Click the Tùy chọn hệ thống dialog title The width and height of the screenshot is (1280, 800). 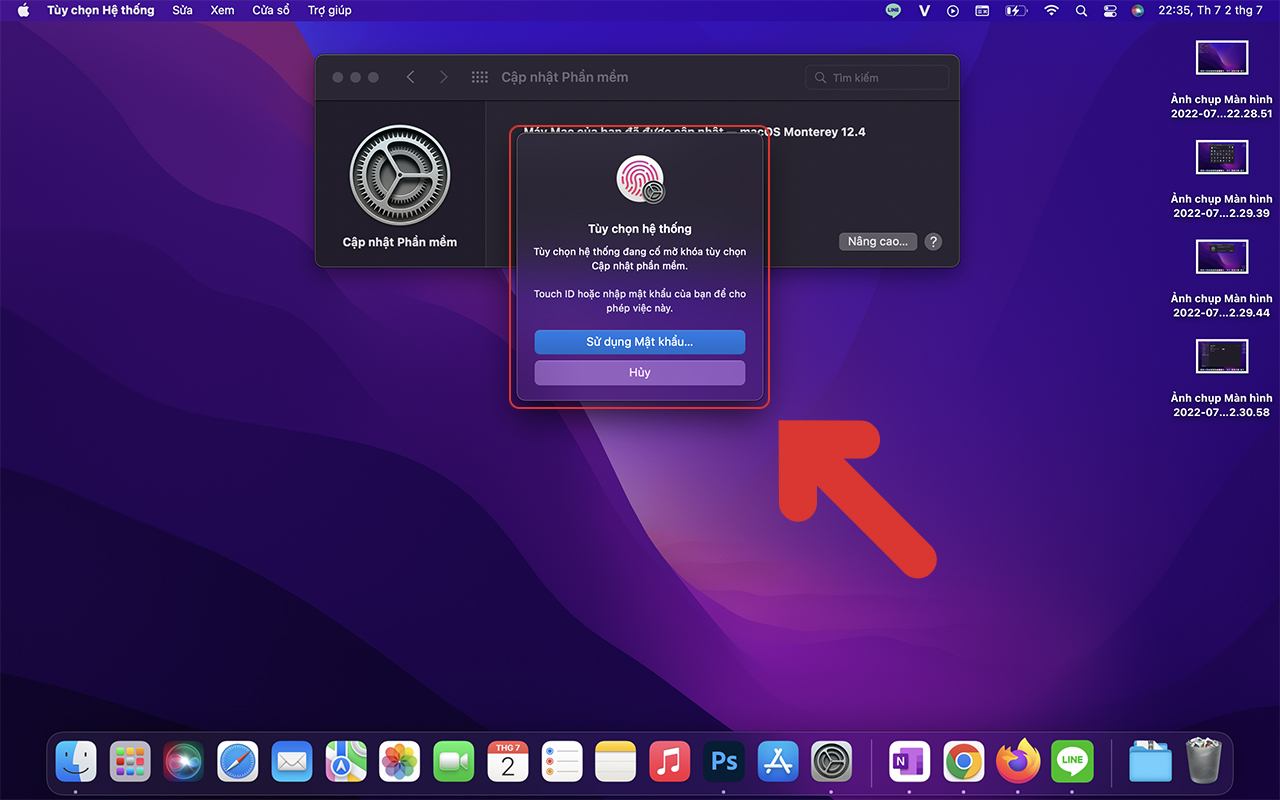pyautogui.click(x=640, y=229)
